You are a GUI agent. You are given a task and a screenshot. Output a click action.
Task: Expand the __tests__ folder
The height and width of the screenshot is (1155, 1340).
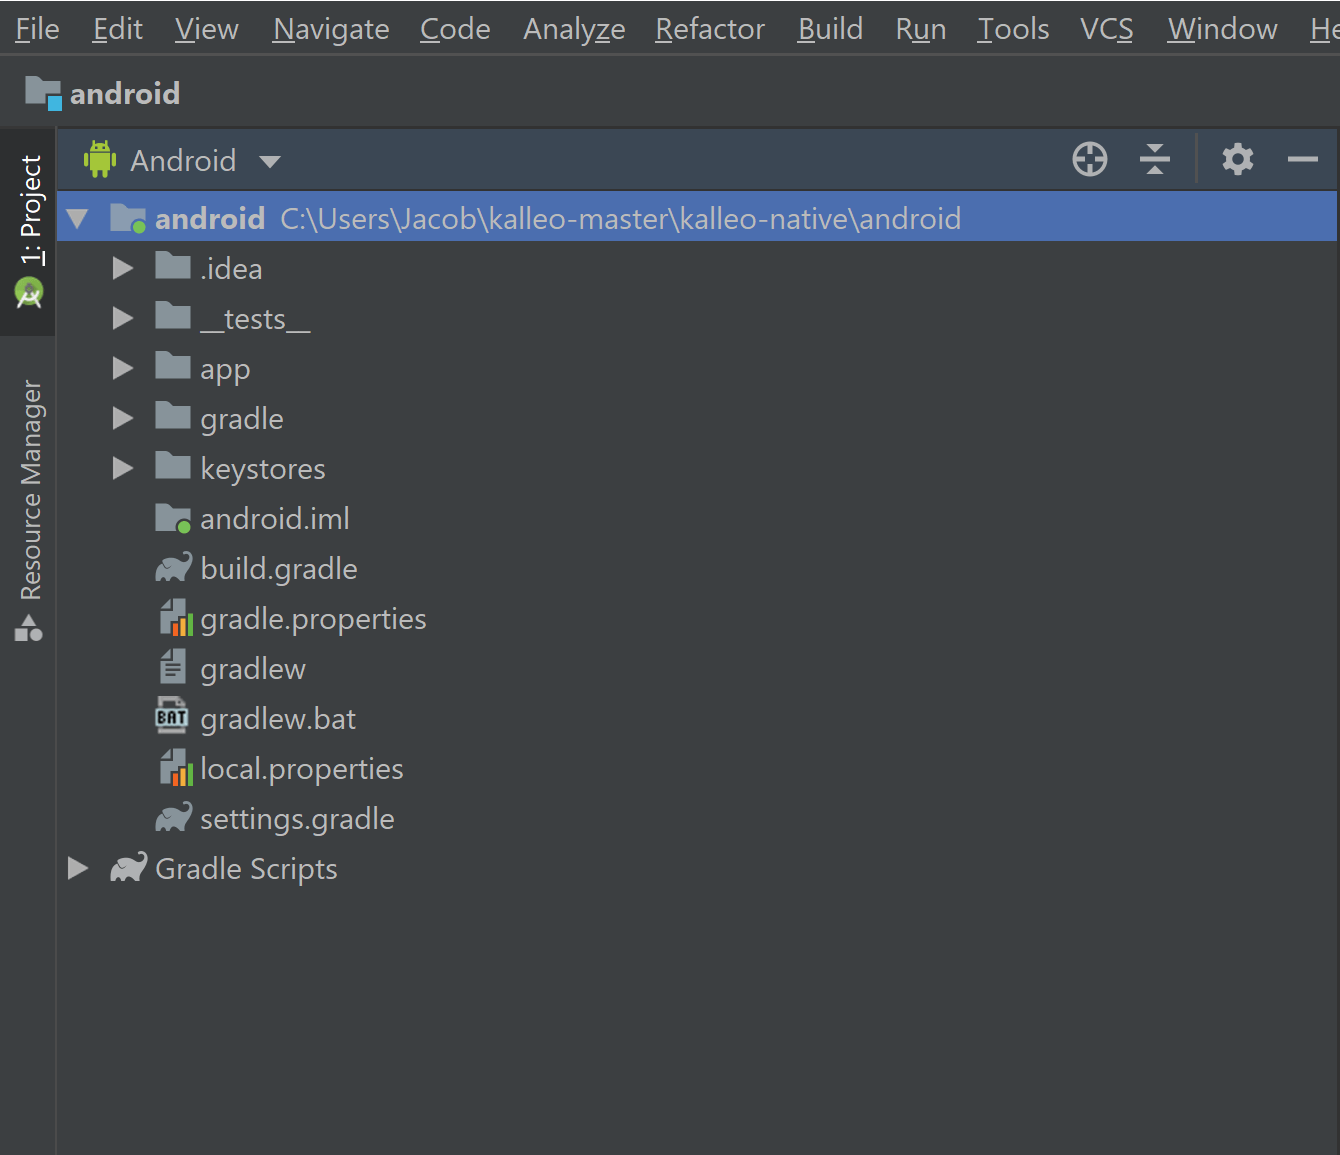[123, 318]
